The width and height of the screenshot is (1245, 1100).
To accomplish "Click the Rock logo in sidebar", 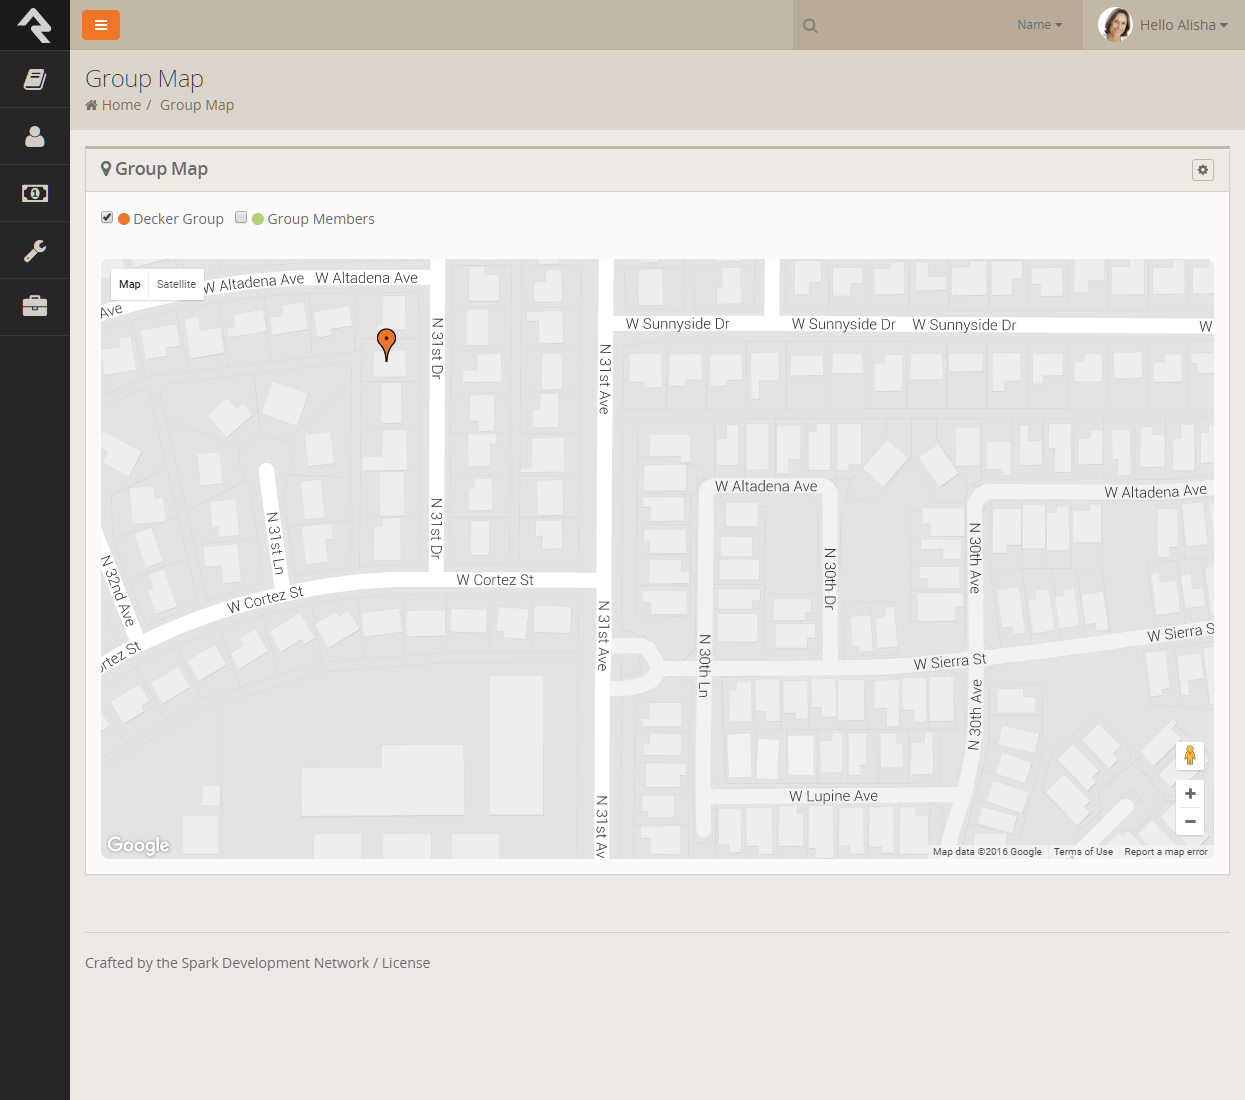I will tap(35, 25).
